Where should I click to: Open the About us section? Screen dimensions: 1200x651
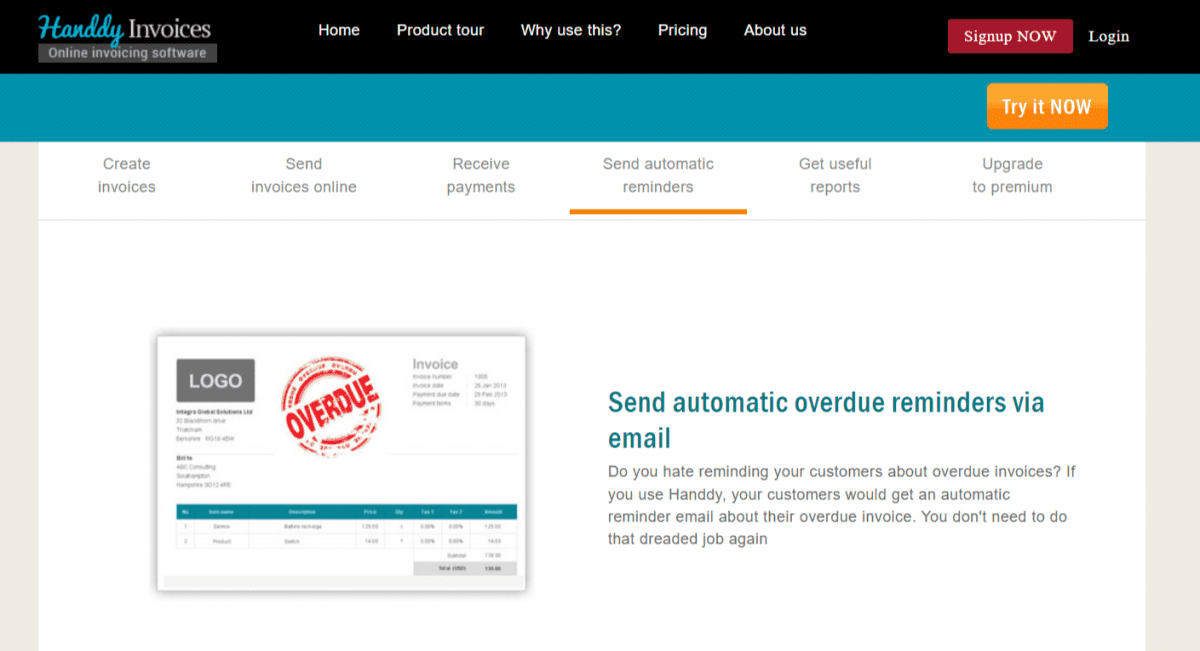pos(775,30)
